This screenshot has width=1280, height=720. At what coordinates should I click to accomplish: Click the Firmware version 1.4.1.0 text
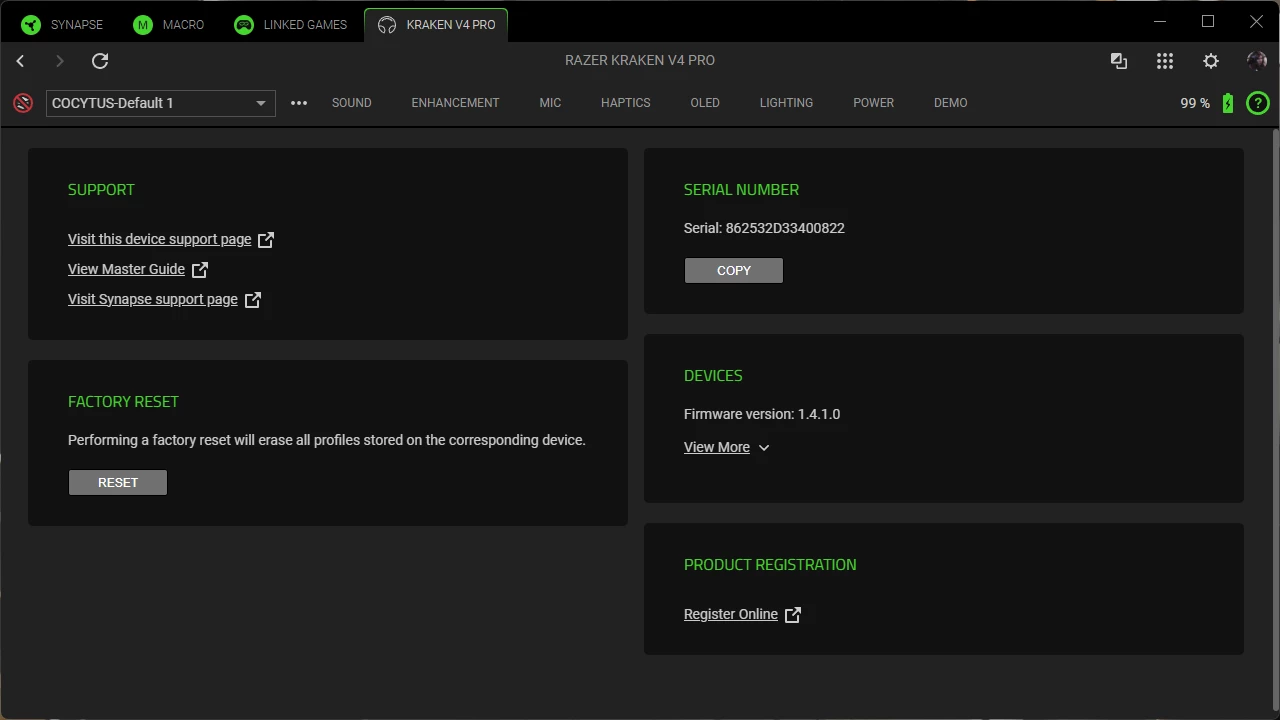[762, 414]
